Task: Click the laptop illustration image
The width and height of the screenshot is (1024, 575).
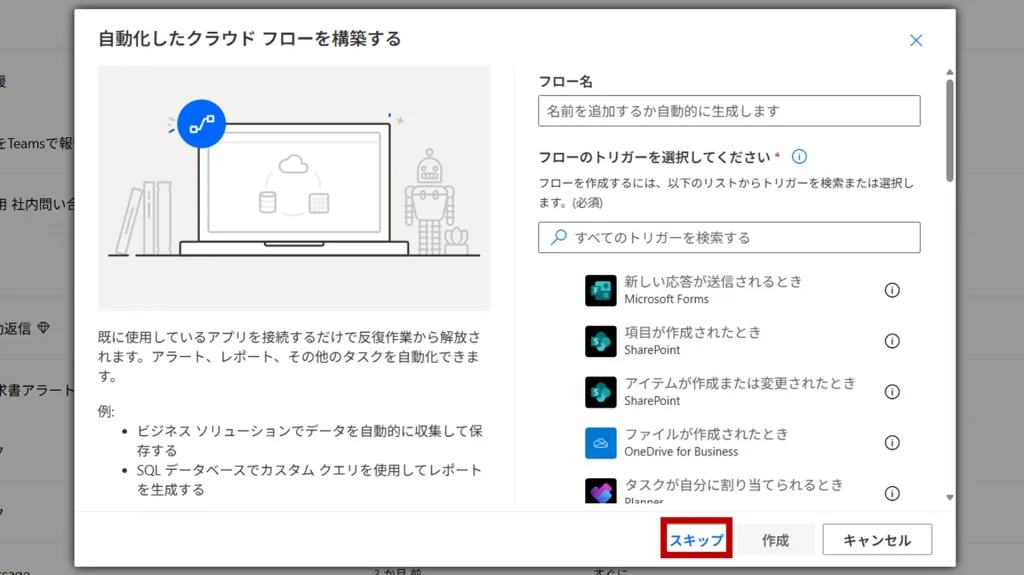Action: 294,188
